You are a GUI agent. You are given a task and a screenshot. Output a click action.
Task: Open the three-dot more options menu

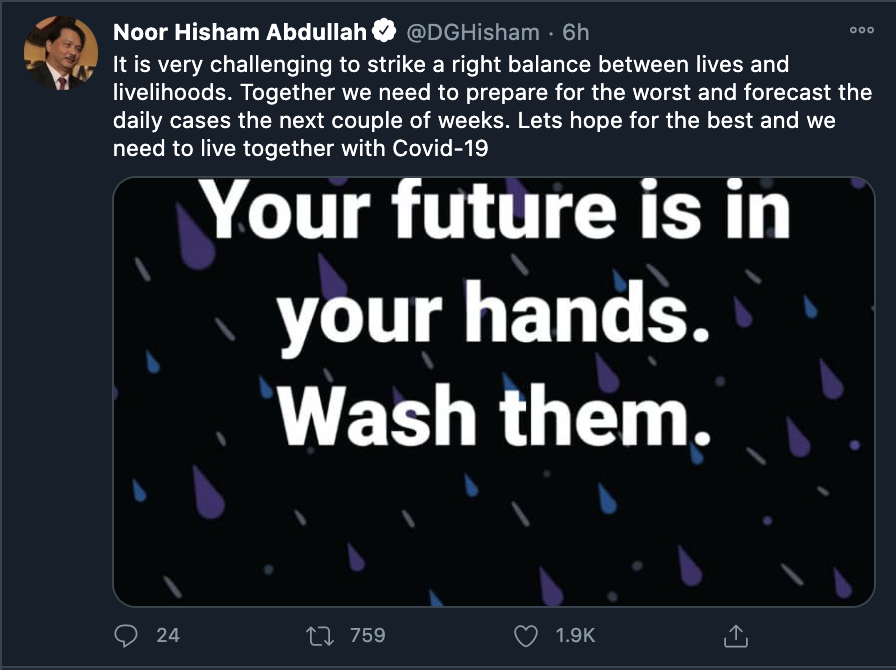tap(861, 31)
